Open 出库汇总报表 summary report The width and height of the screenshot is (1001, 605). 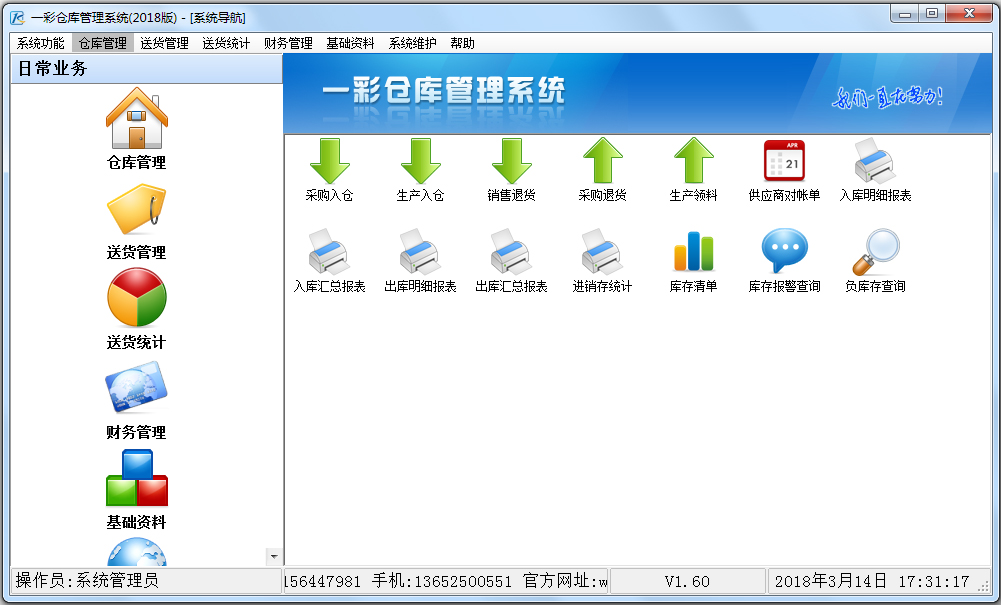tap(511, 262)
